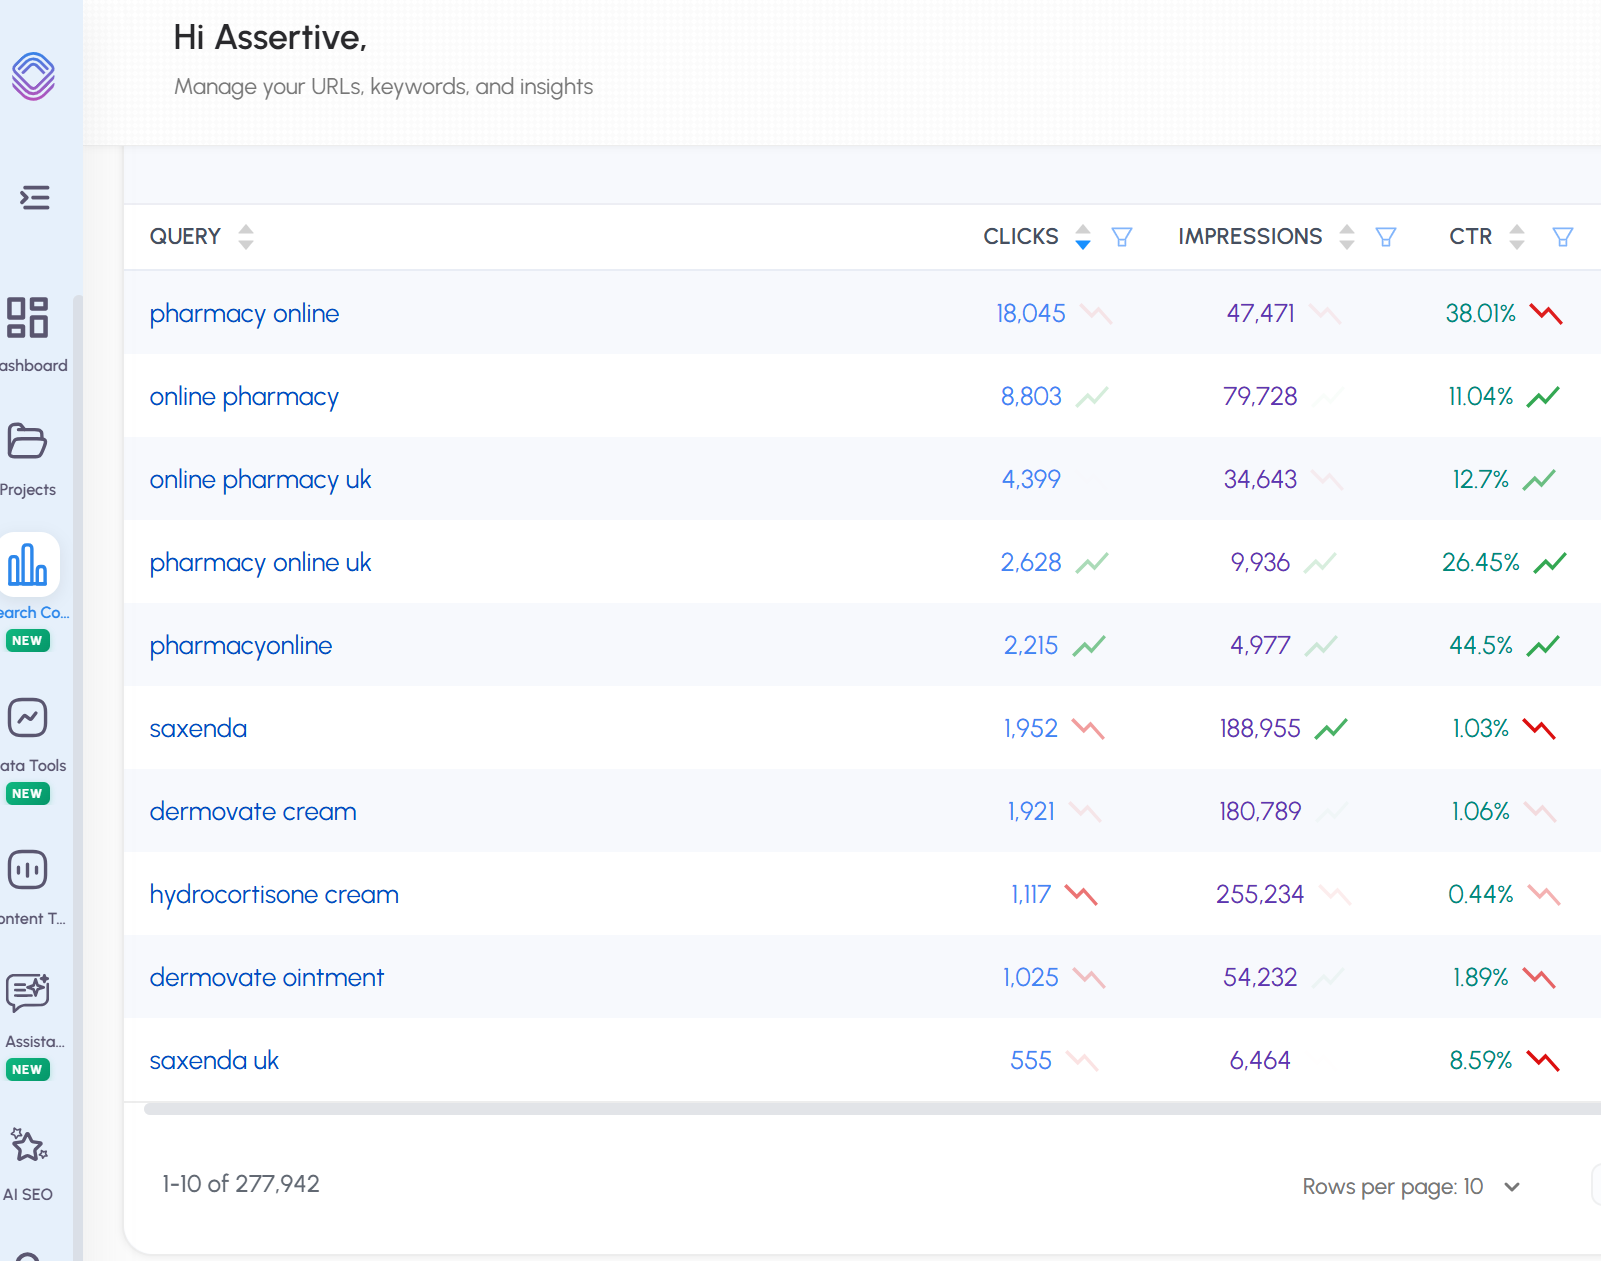
Task: Click the app logo in the sidebar
Action: click(33, 76)
